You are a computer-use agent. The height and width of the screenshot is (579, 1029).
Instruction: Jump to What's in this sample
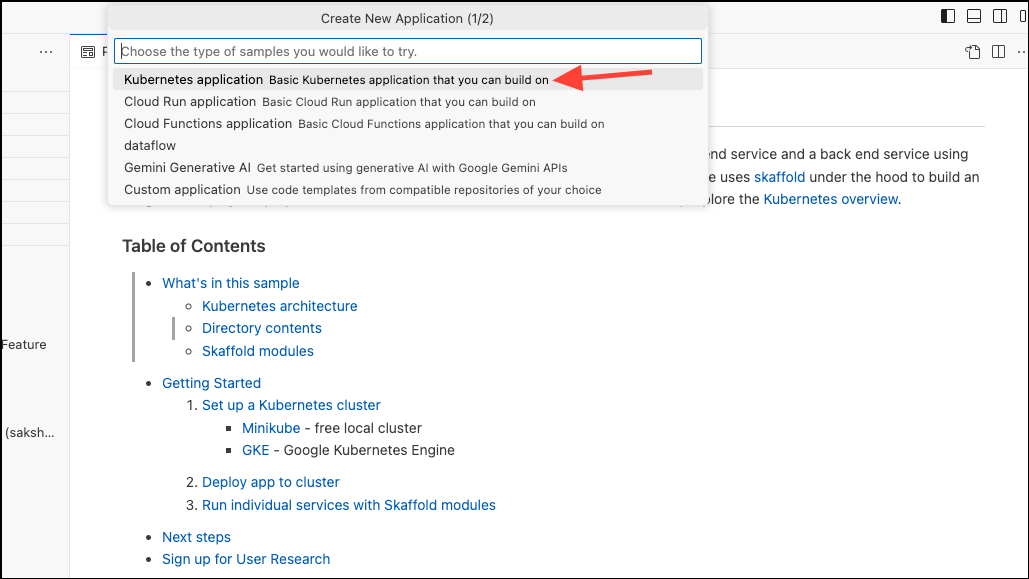(x=230, y=283)
